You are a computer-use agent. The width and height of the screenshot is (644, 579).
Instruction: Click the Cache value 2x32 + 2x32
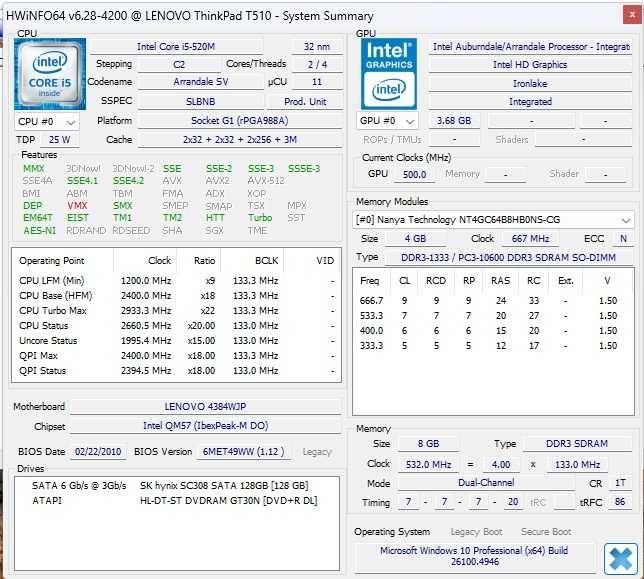tap(240, 140)
